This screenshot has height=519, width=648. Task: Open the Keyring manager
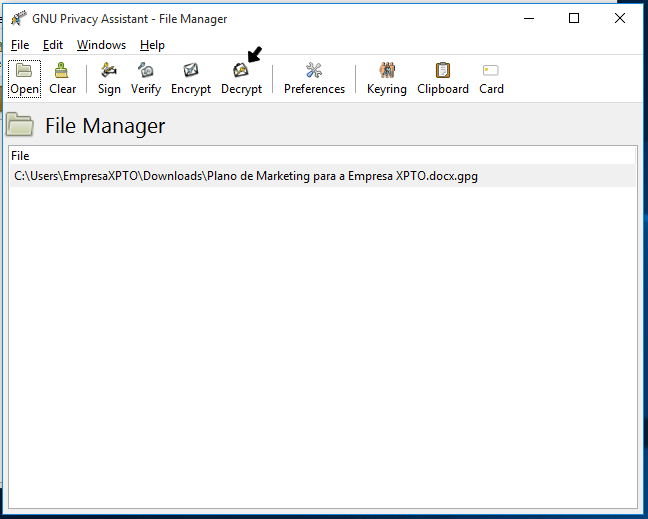click(387, 79)
